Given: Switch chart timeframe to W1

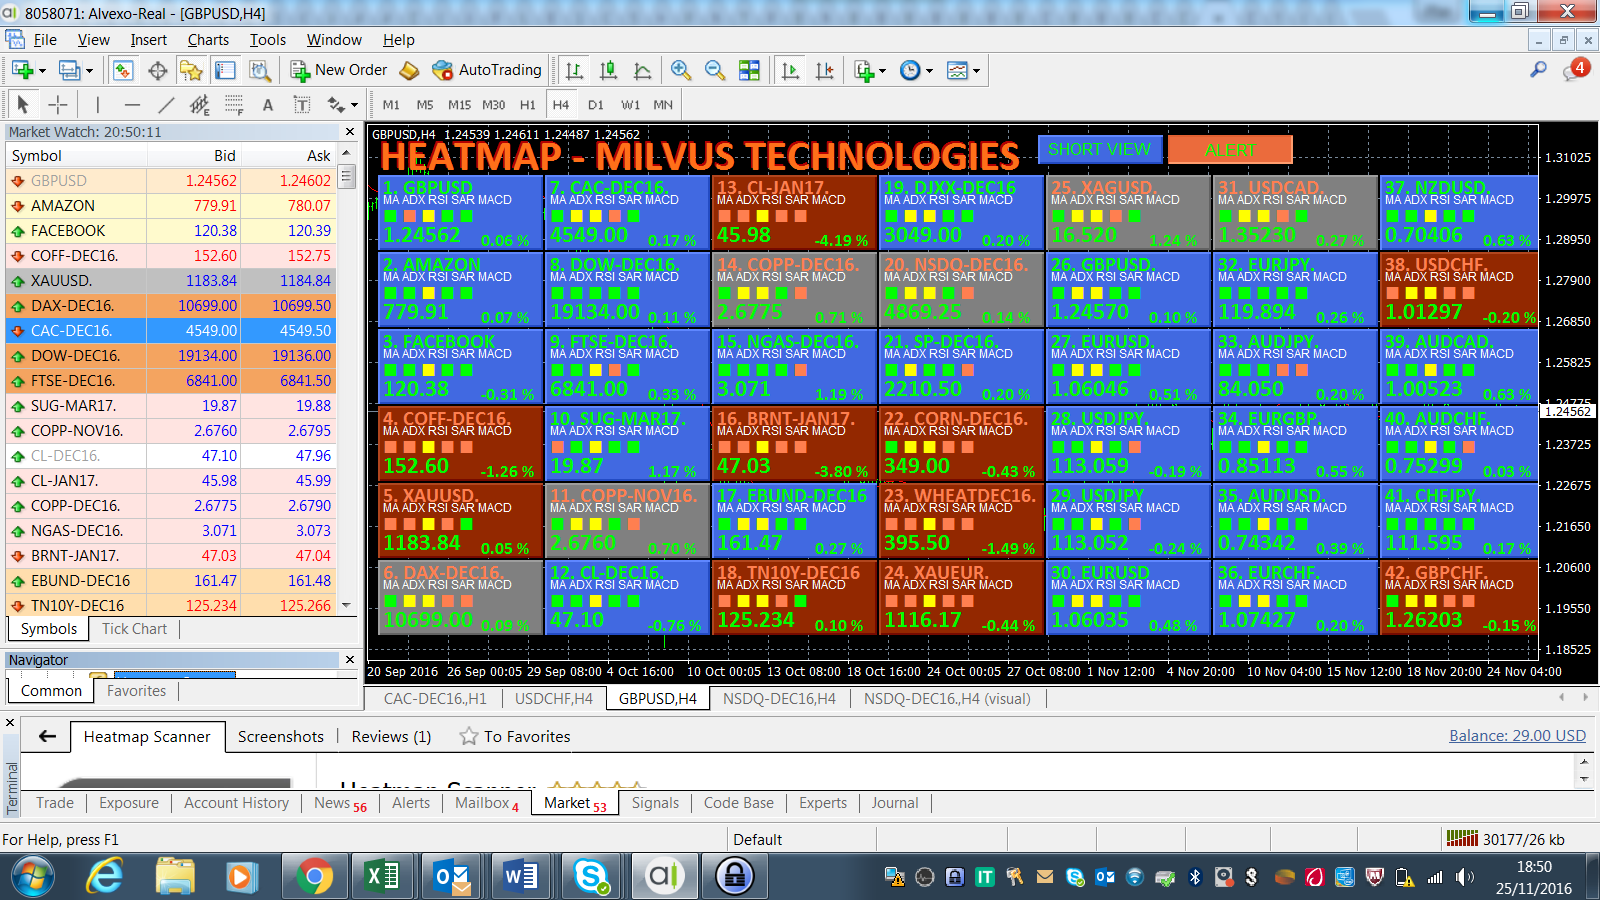Looking at the screenshot, I should 630,105.
